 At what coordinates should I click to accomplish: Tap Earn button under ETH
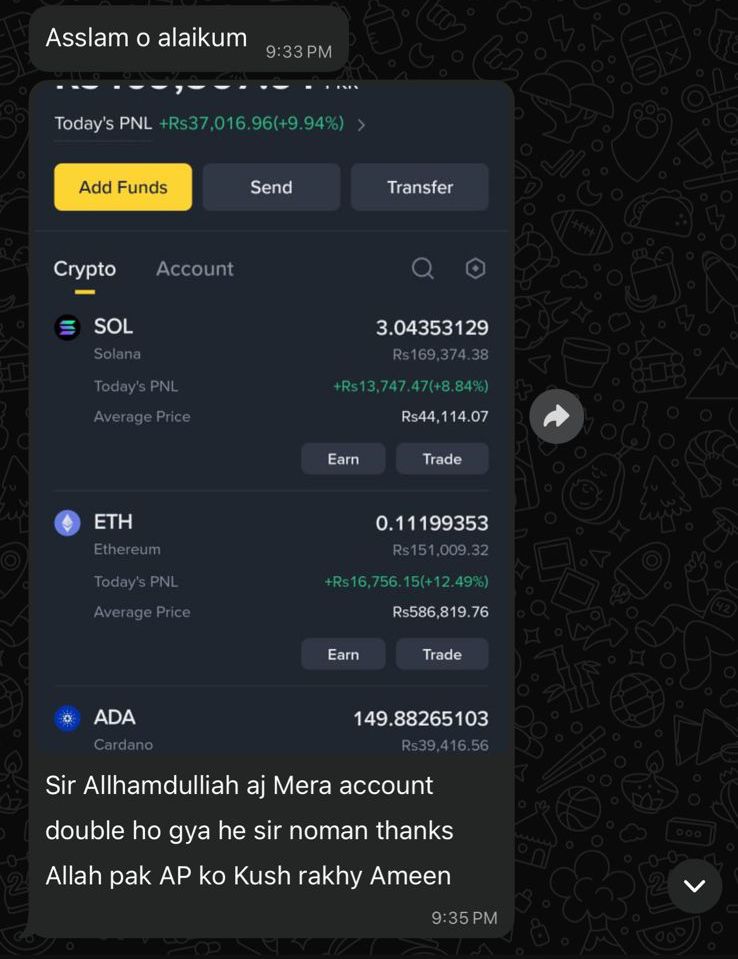point(343,654)
